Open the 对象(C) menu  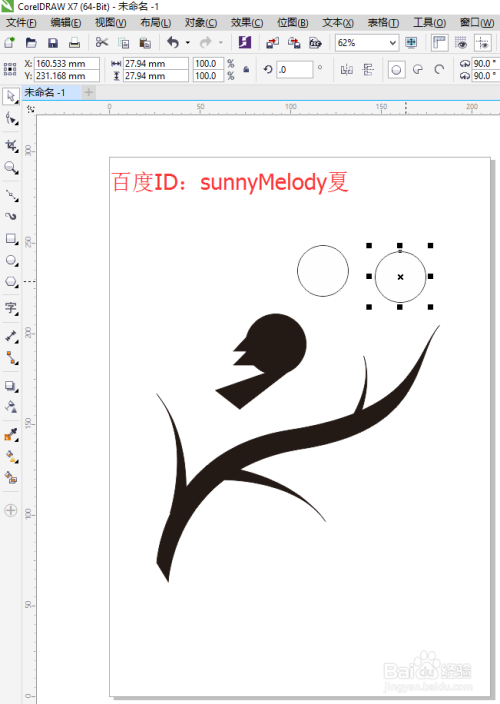201,22
